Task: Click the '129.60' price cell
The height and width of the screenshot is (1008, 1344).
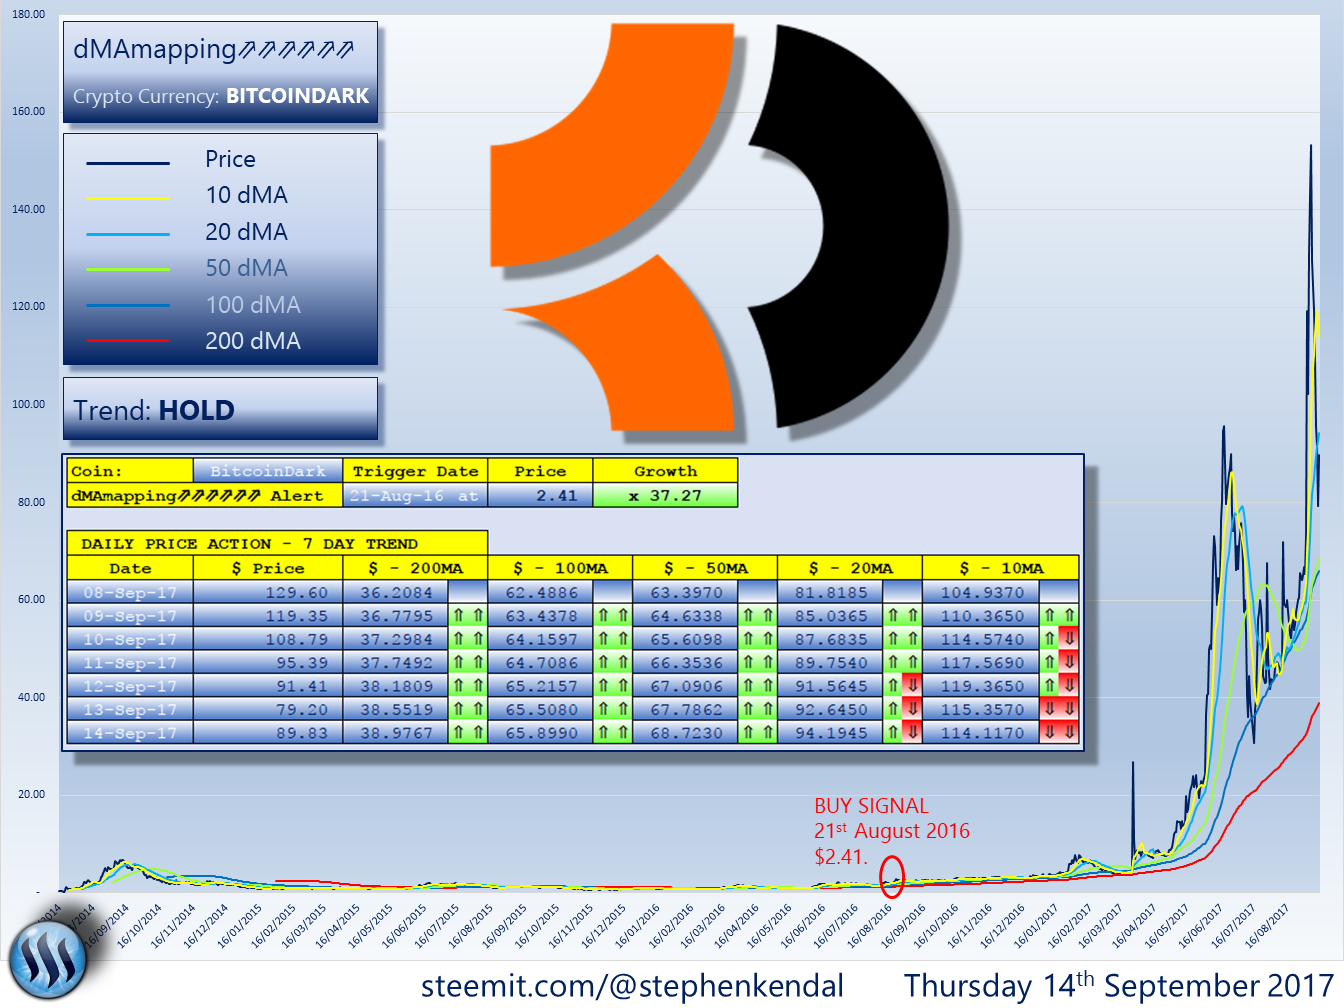Action: pos(268,592)
